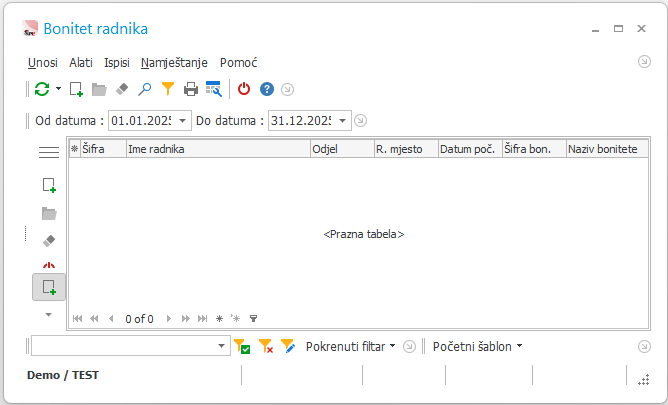Click the options arrow after Početni šablon
Viewport: 668px width, 405px height.
click(644, 347)
